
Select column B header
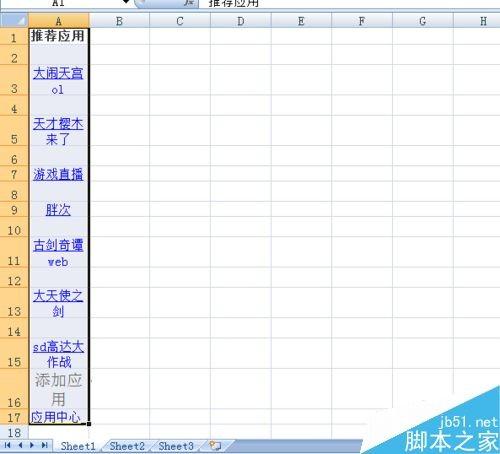pyautogui.click(x=119, y=21)
